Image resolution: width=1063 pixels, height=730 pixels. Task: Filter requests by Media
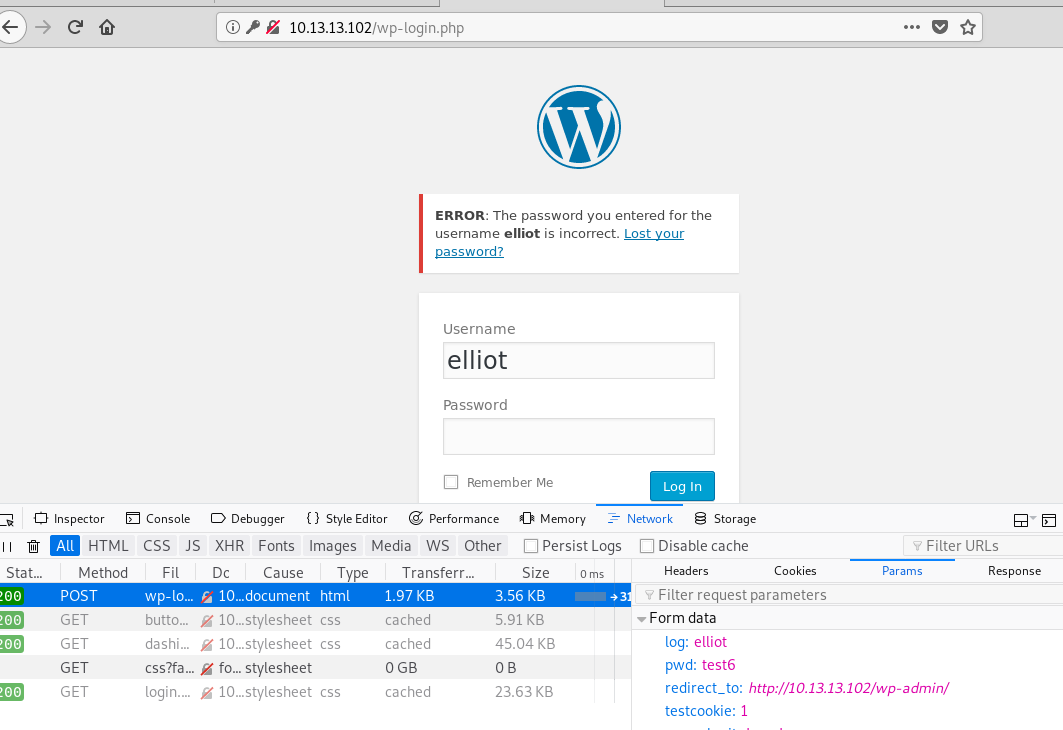(390, 546)
